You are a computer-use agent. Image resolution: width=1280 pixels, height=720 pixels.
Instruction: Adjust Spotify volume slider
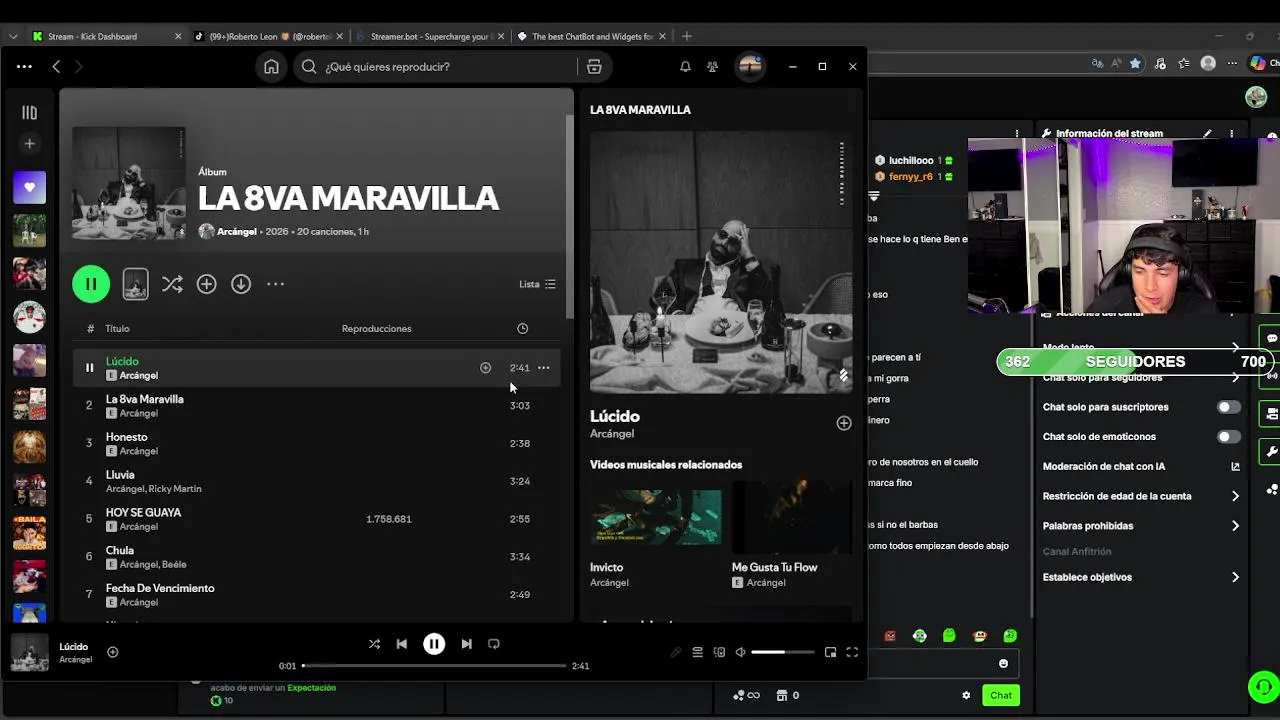tap(783, 652)
